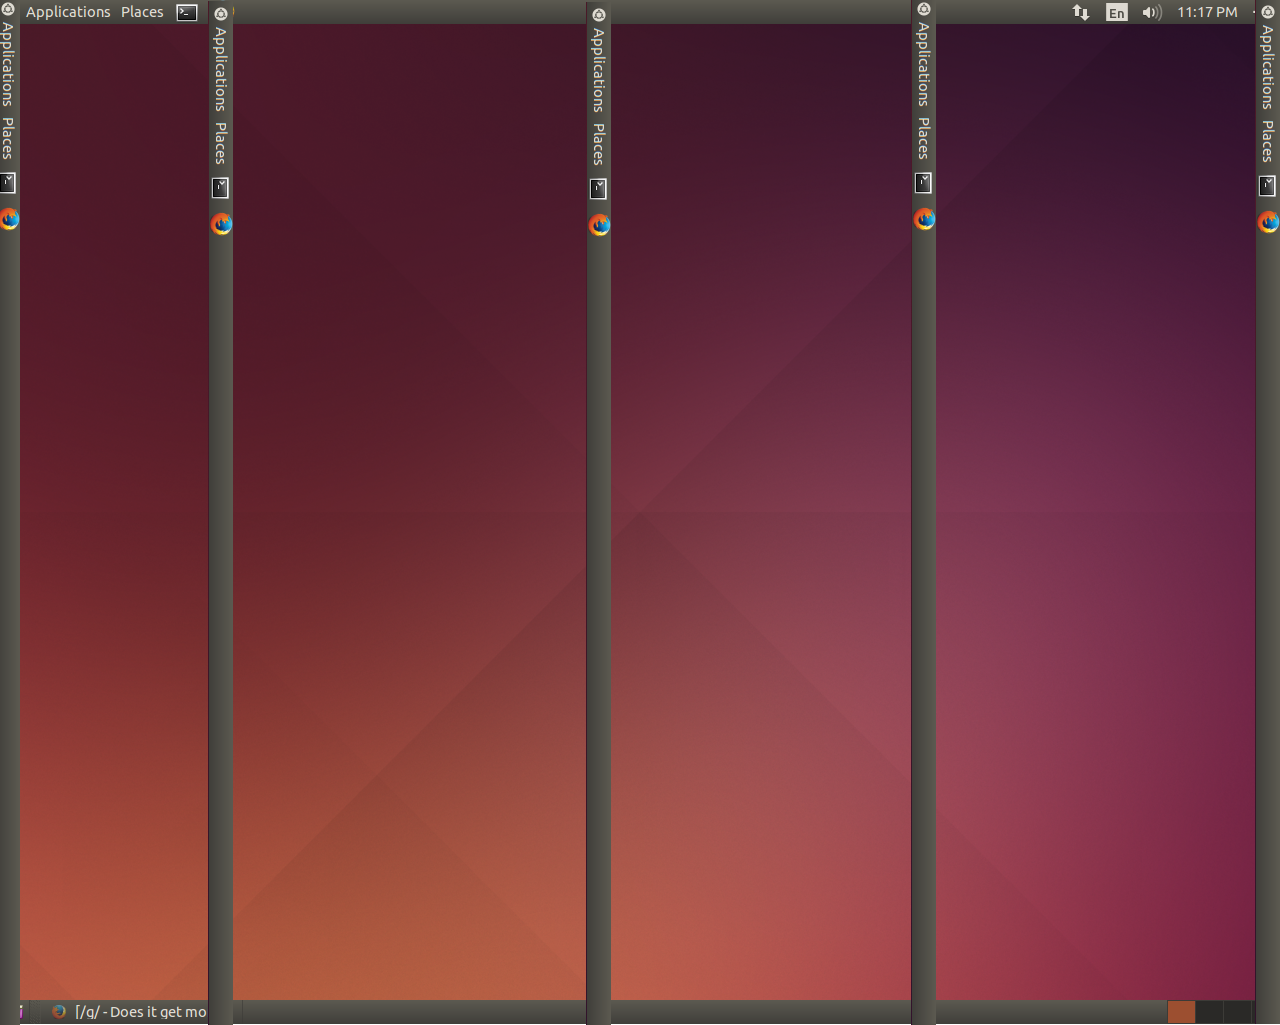The image size is (1280, 1025).
Task: Launch terminal from second vertical panel
Action: (x=221, y=188)
